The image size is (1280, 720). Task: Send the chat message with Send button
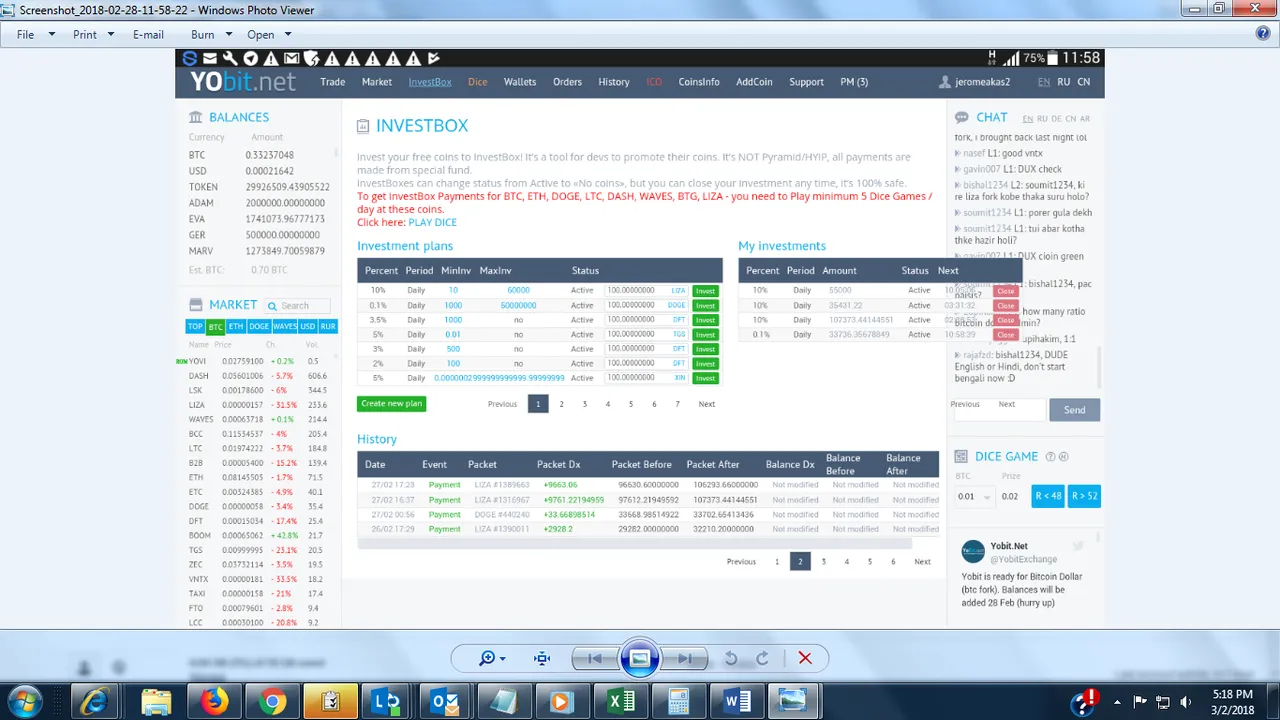click(1074, 410)
